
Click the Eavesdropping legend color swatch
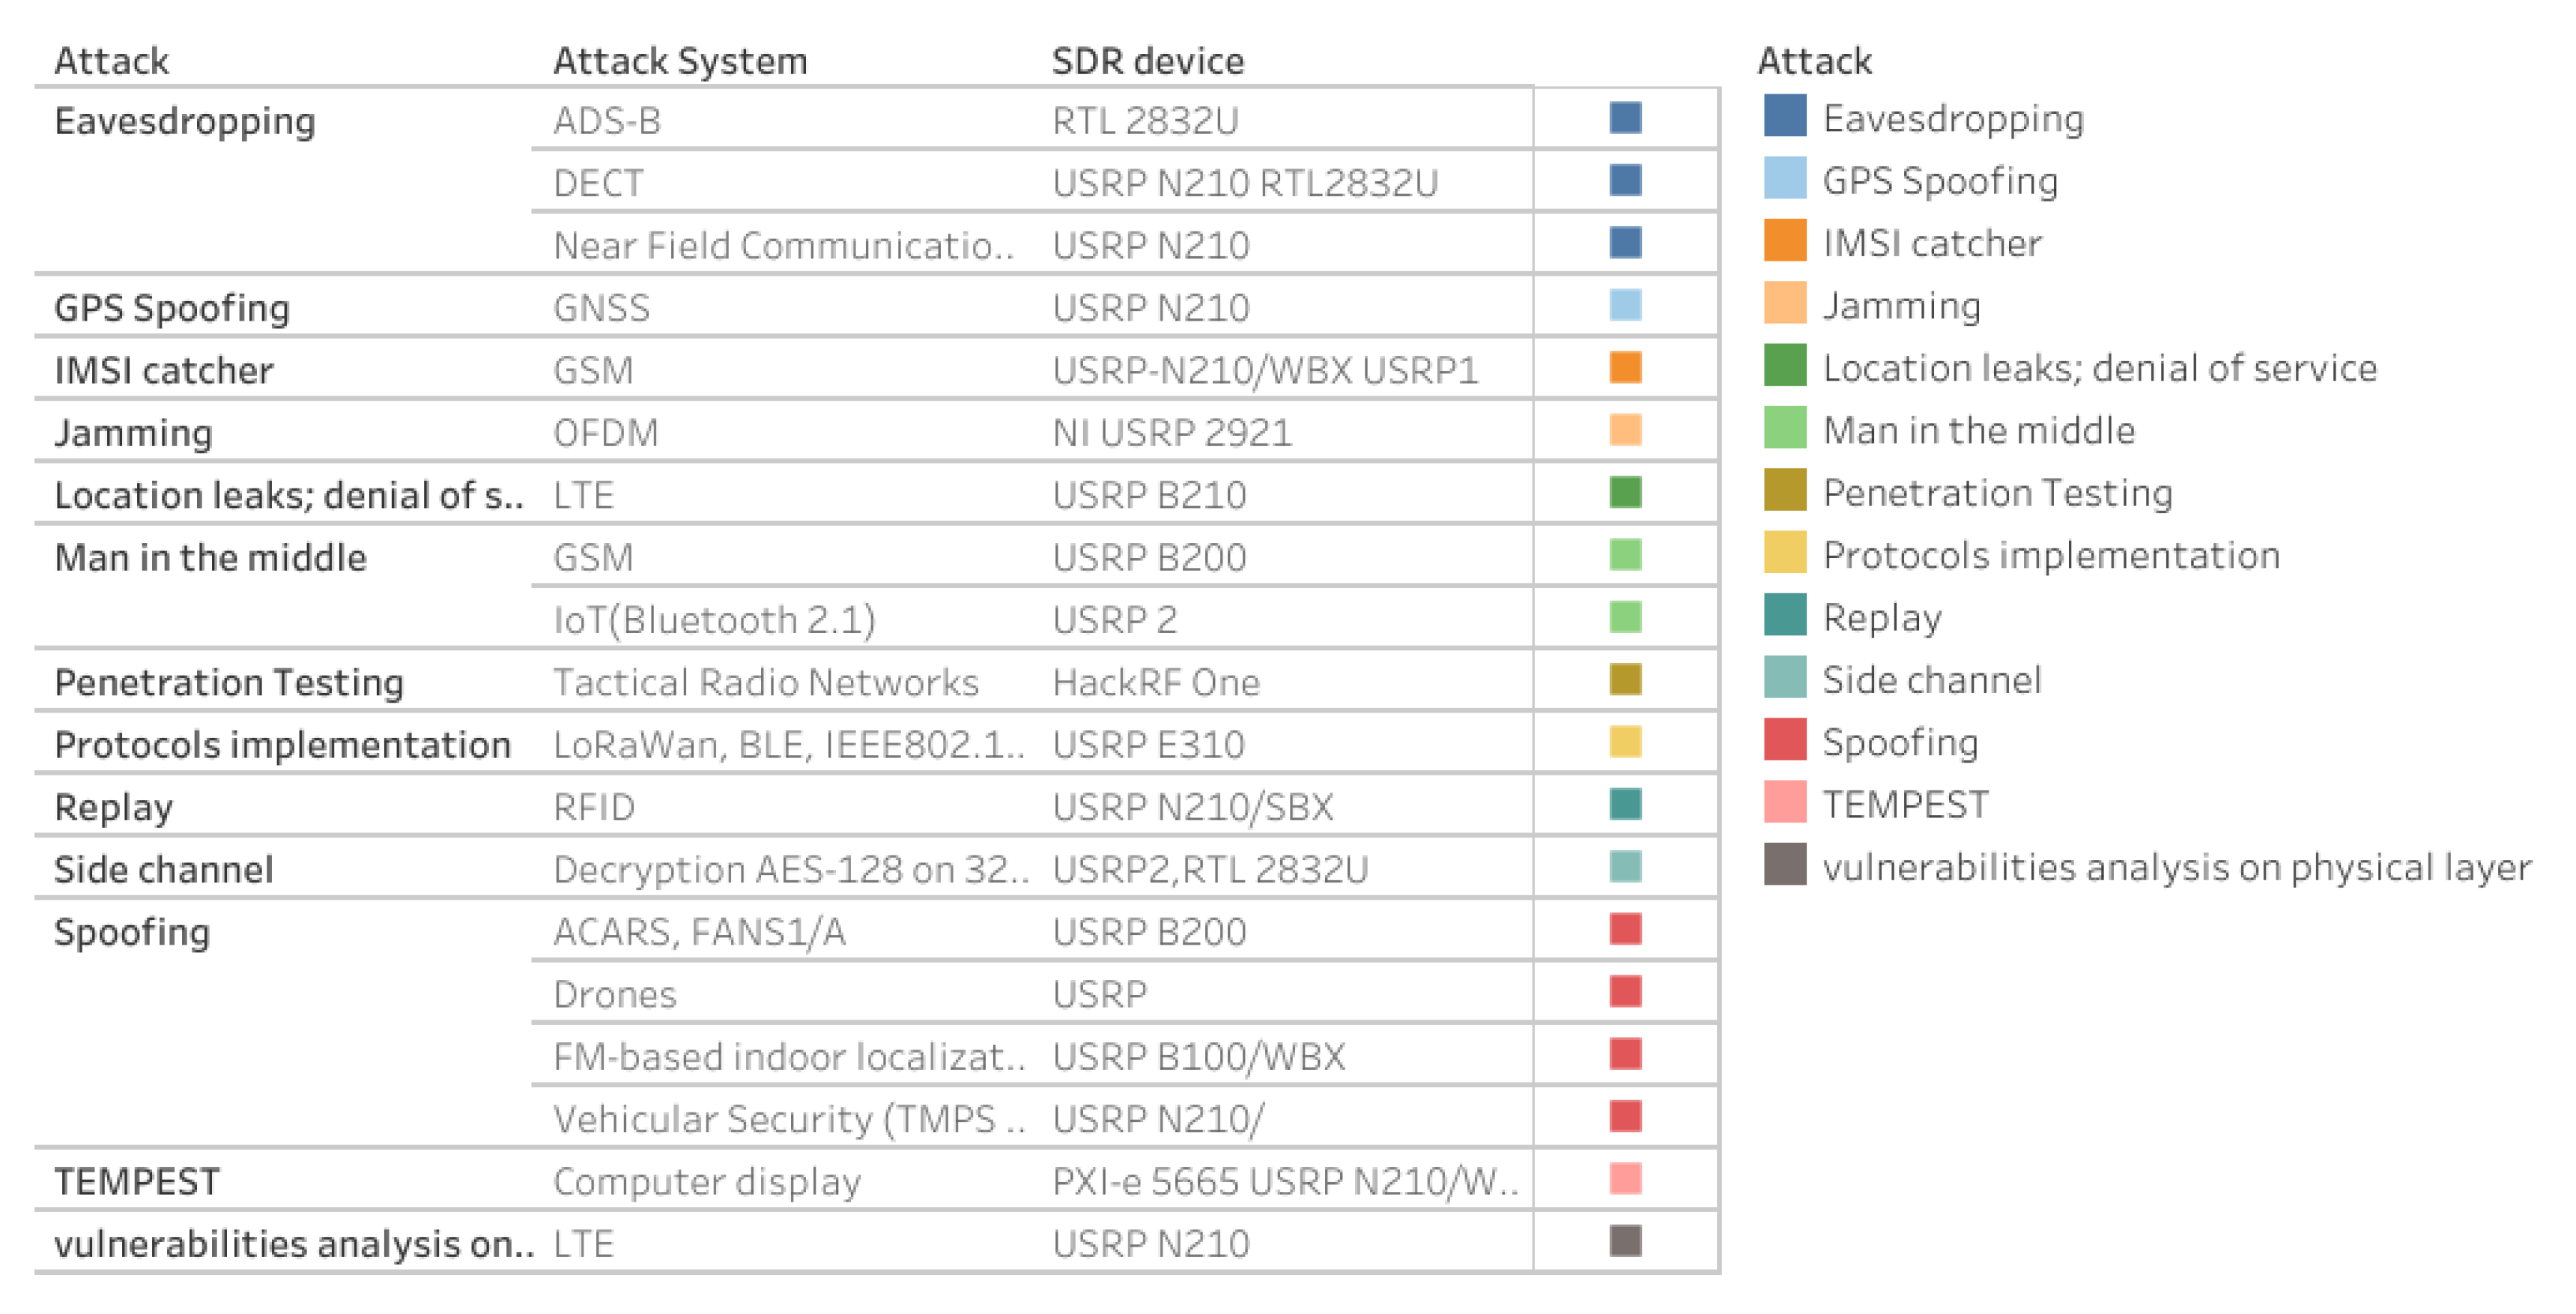(x=1785, y=116)
